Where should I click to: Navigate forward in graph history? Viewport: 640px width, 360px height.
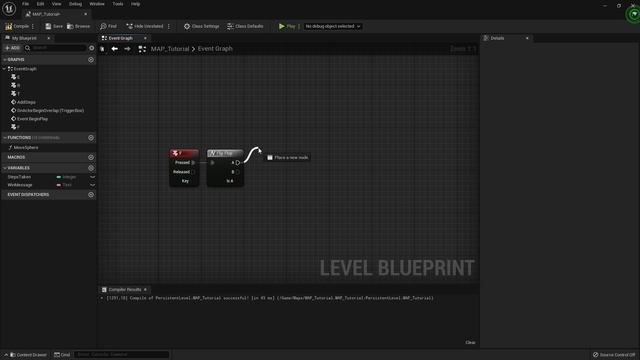(x=127, y=49)
